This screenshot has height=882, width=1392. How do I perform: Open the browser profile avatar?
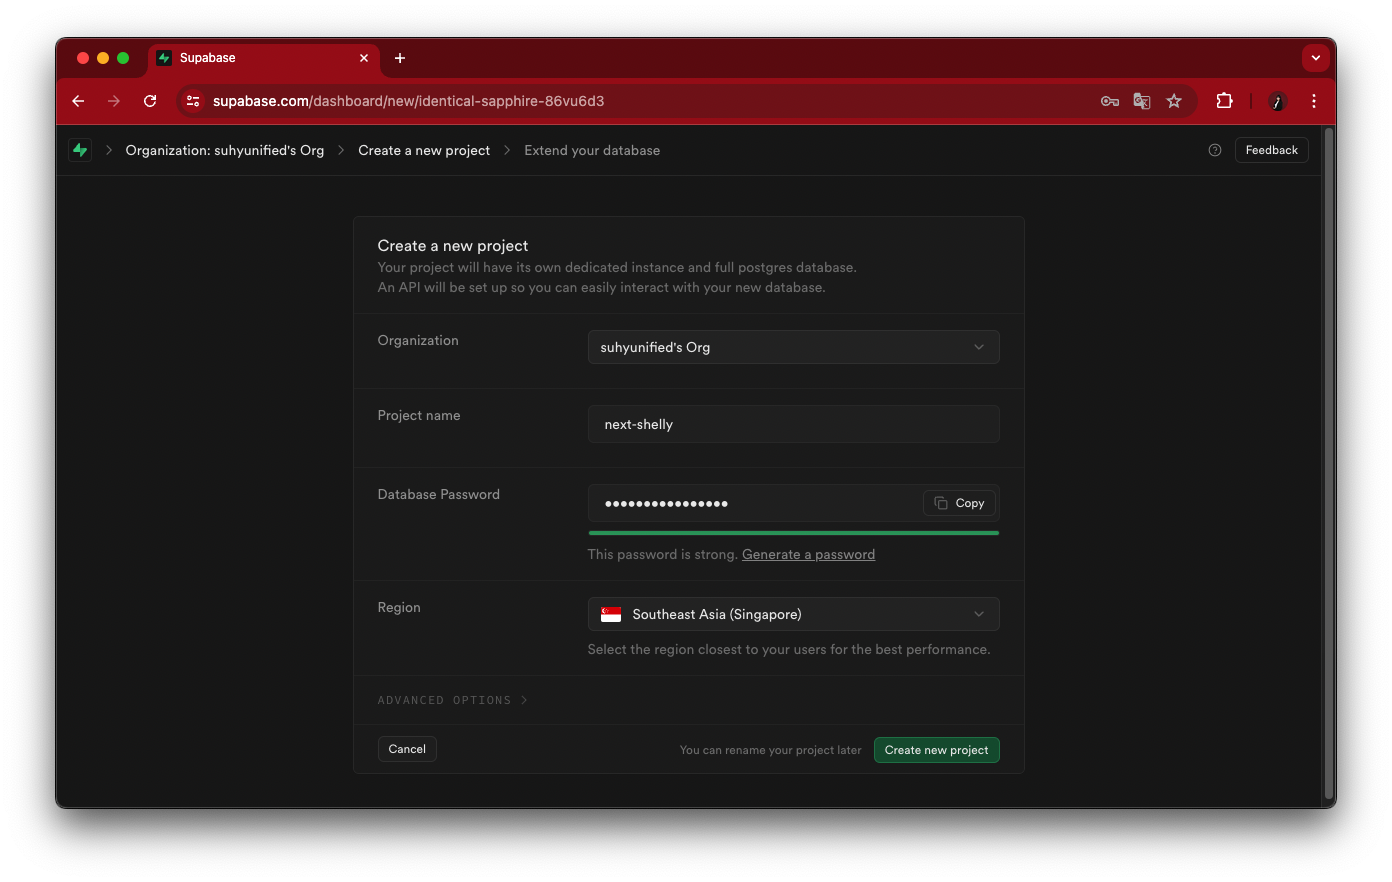1277,101
